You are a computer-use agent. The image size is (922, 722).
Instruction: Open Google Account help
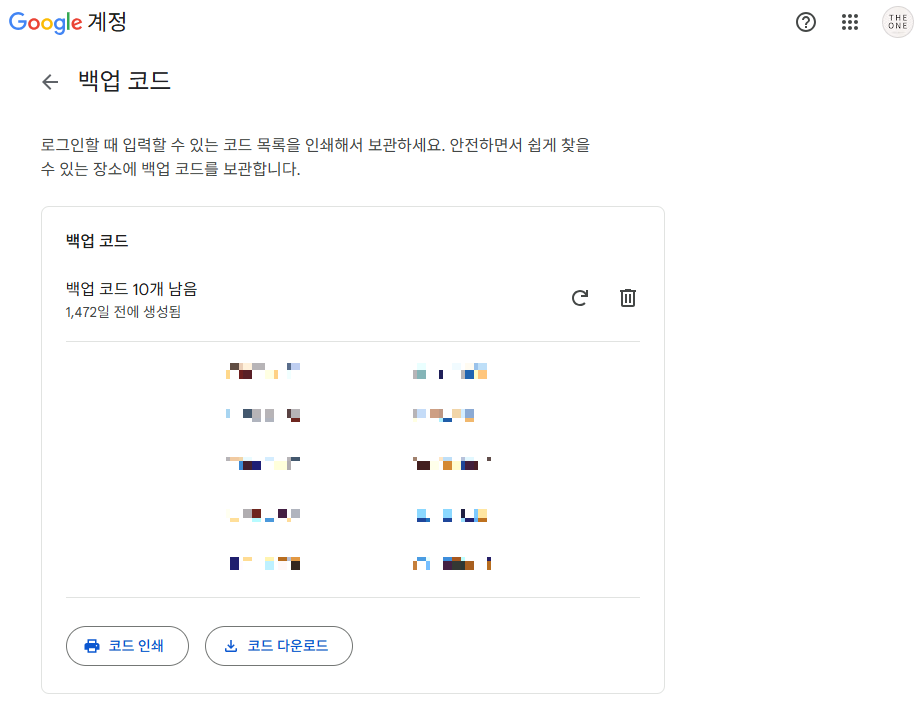[805, 22]
